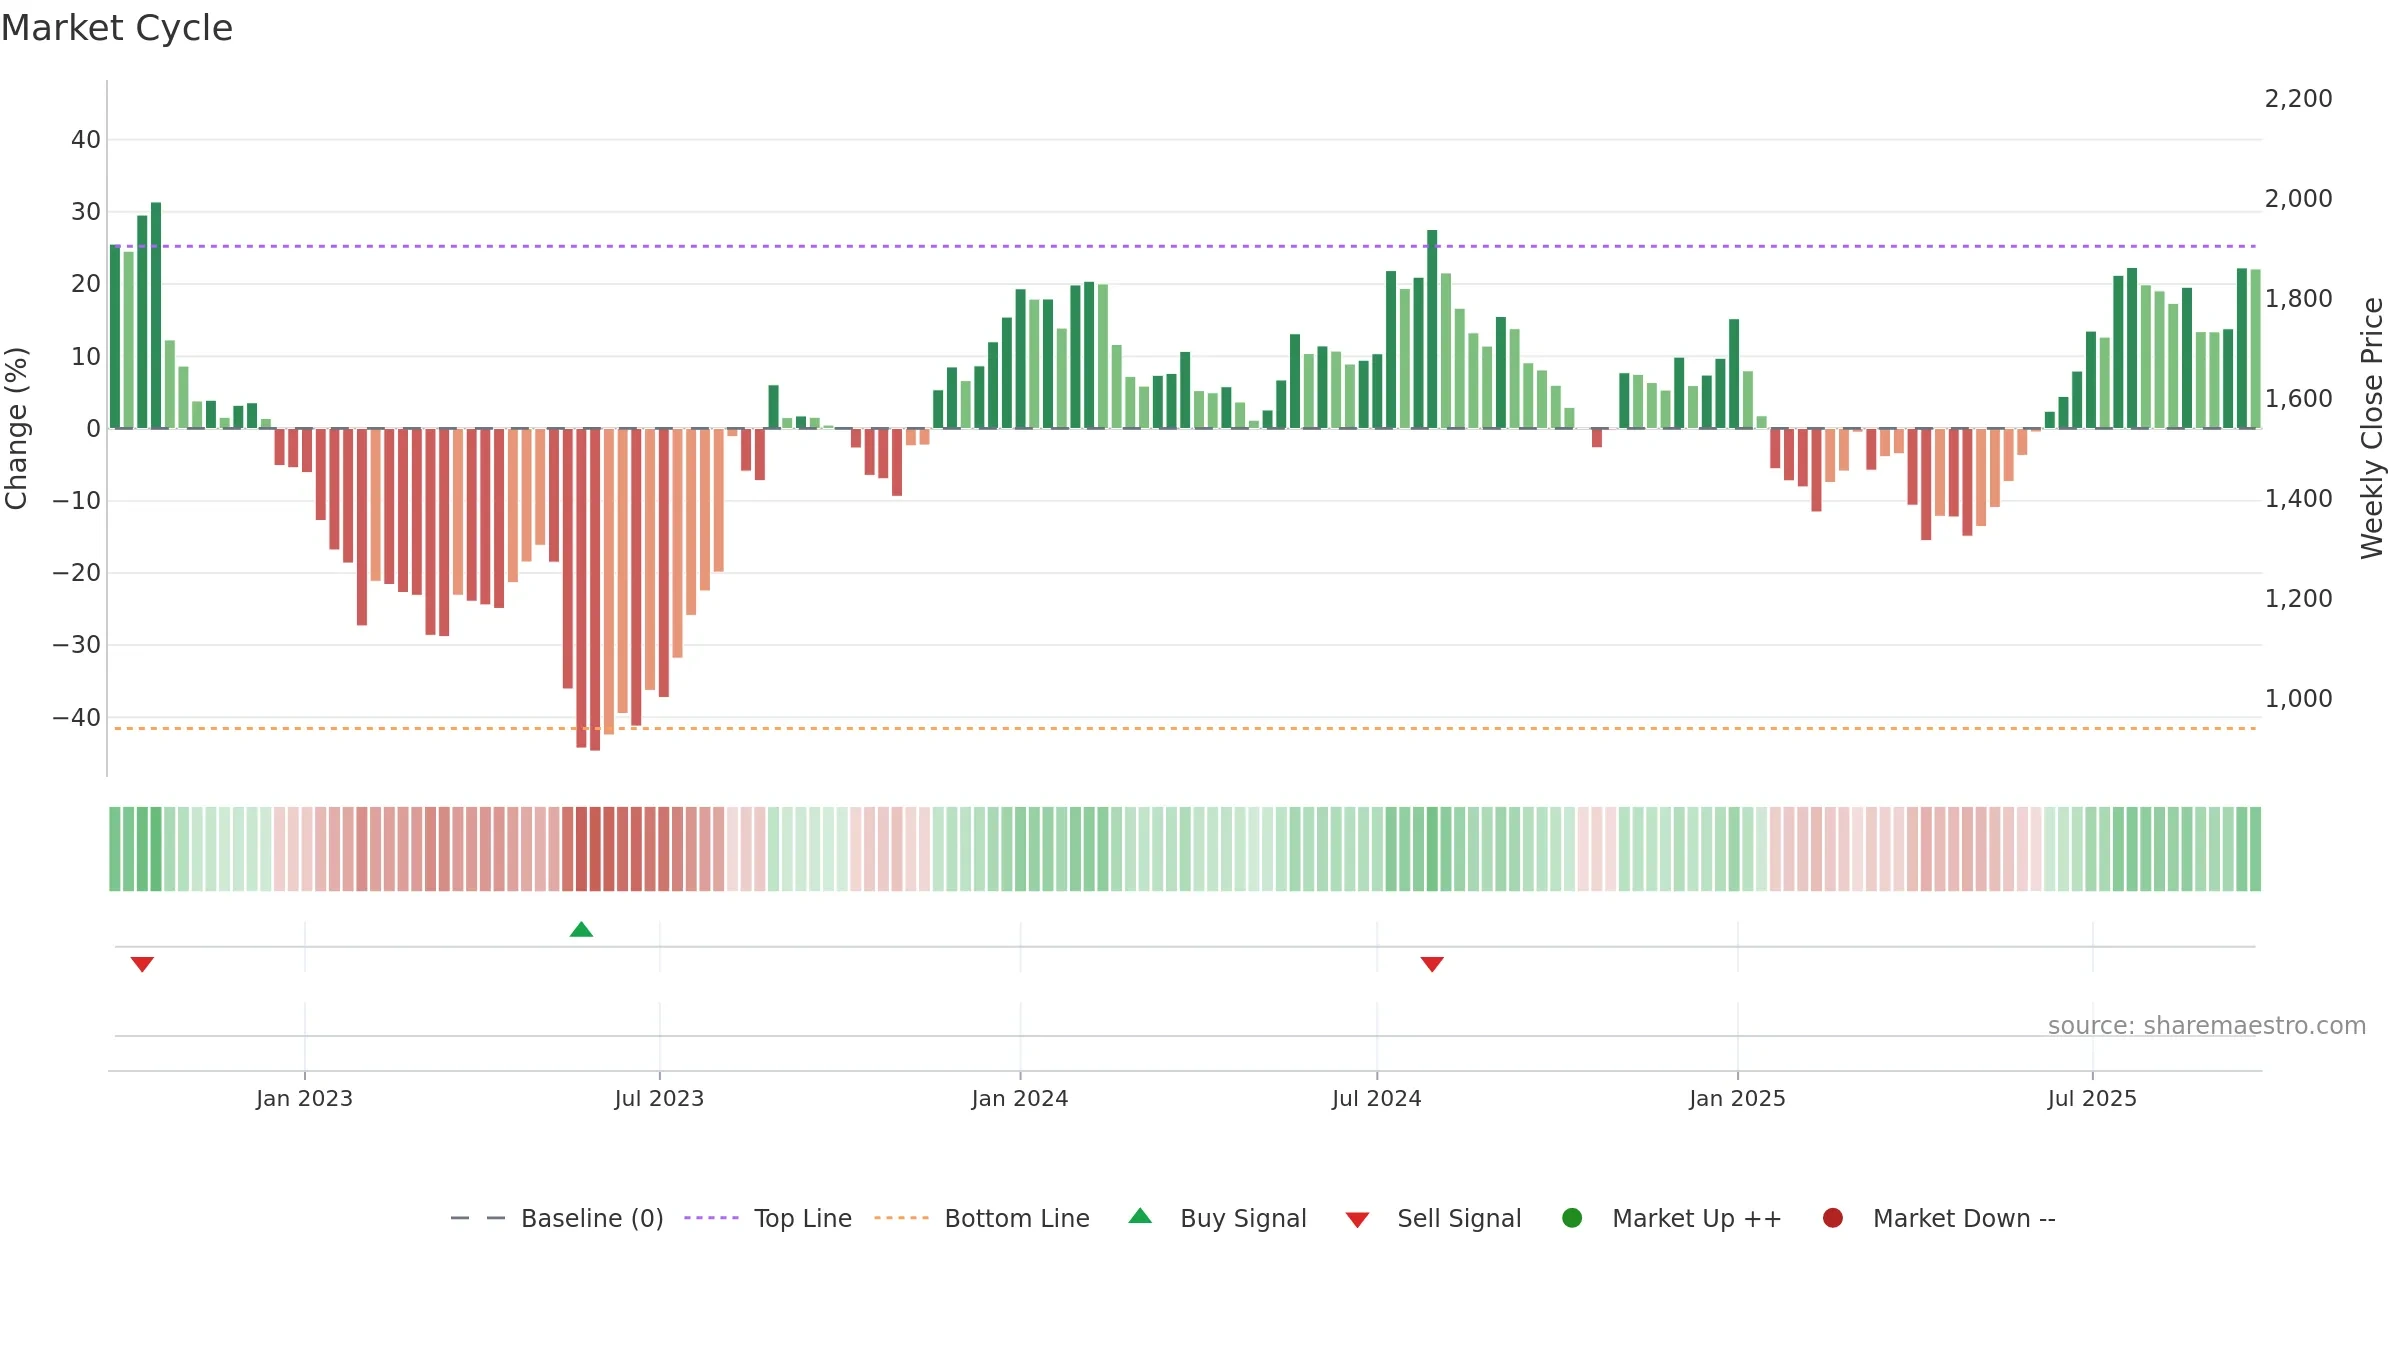
Task: Click the darkest red heat strip cell
Action: click(595, 849)
